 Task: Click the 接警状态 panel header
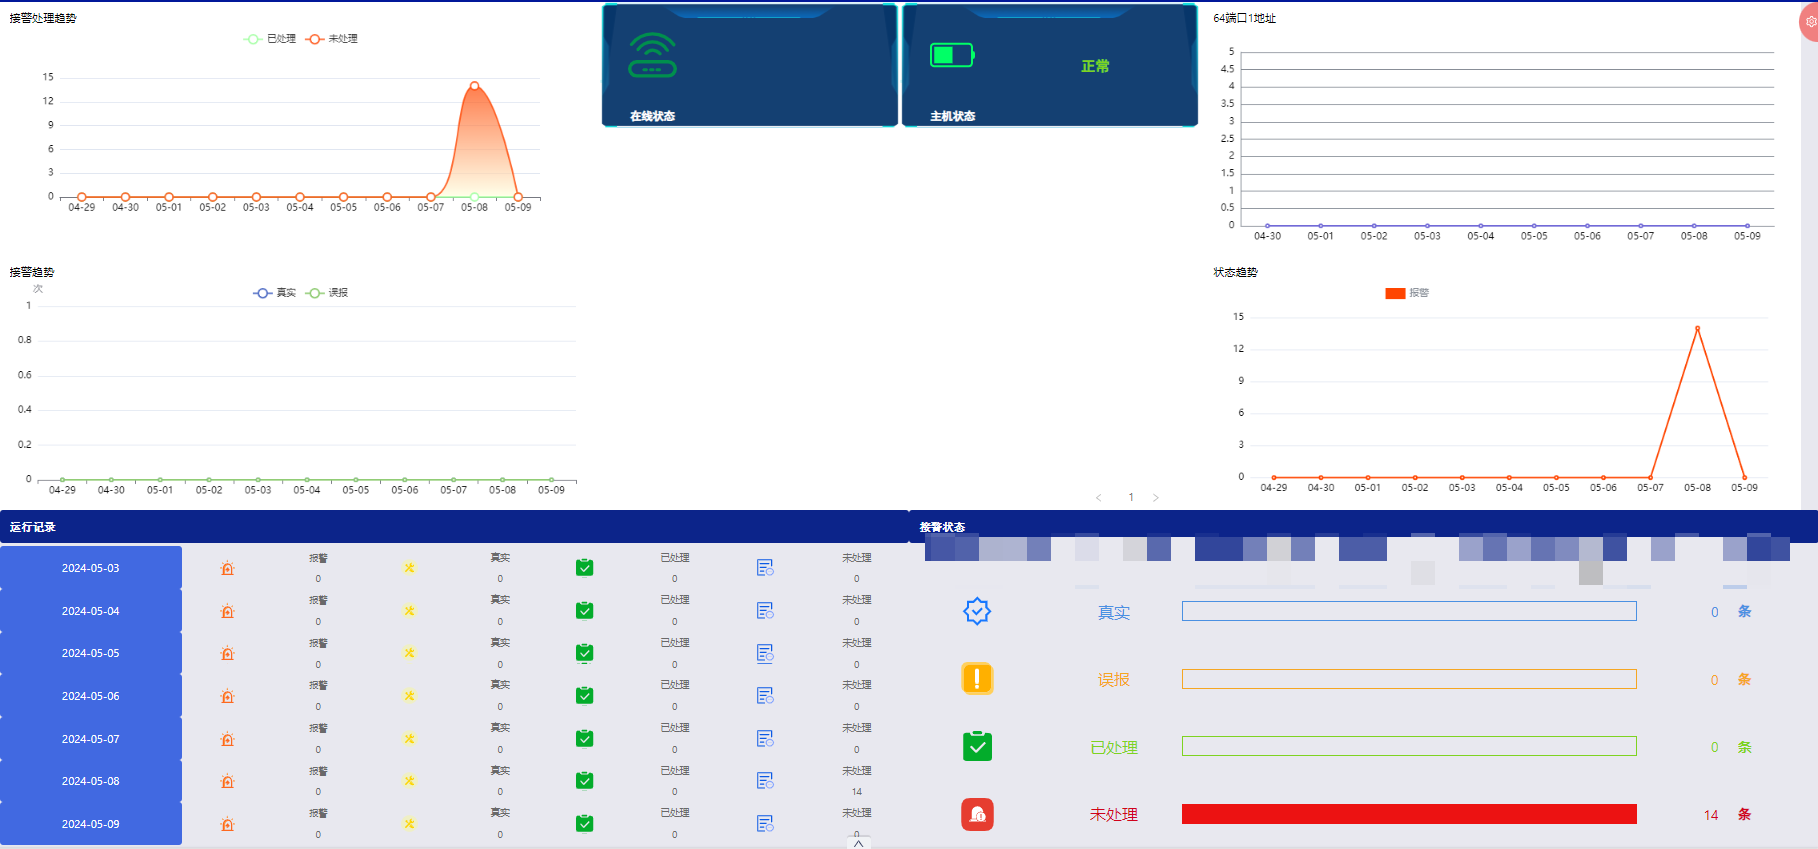pyautogui.click(x=1364, y=527)
